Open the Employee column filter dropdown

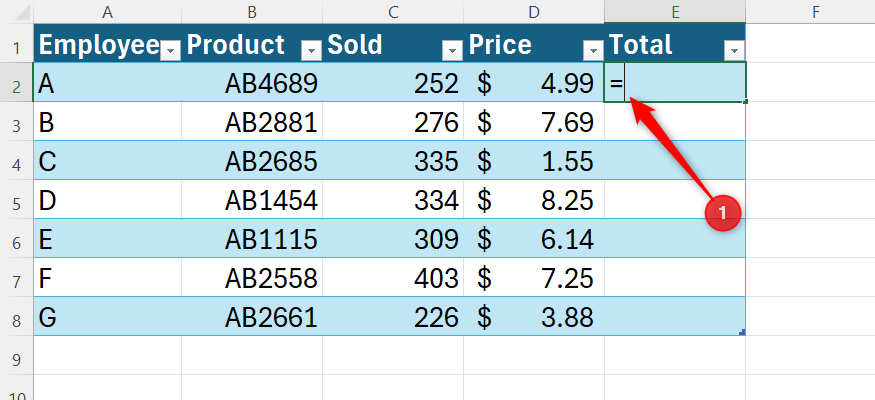(x=171, y=51)
